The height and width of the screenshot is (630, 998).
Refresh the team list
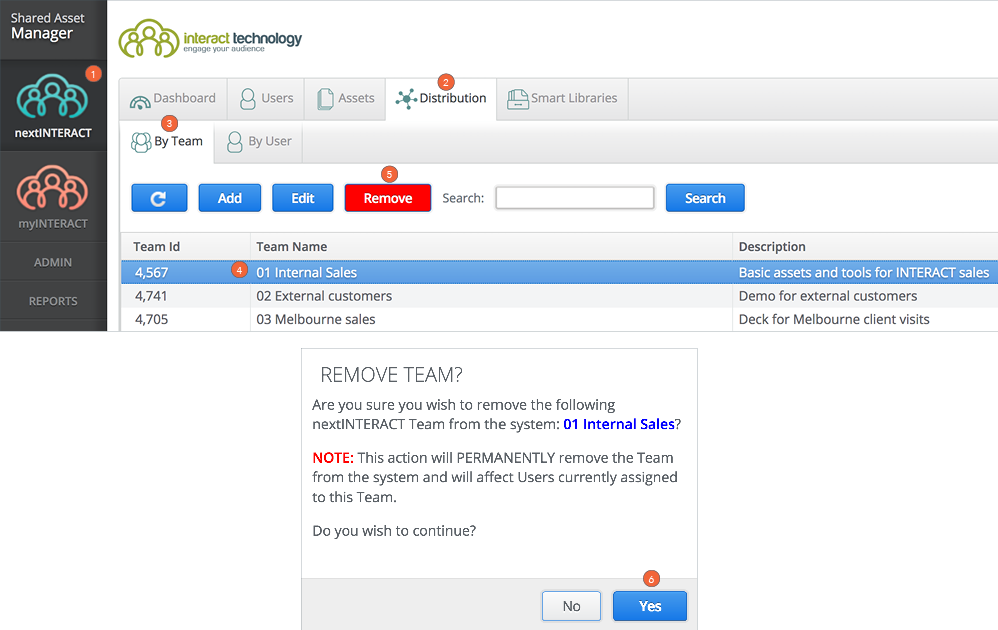pos(159,198)
